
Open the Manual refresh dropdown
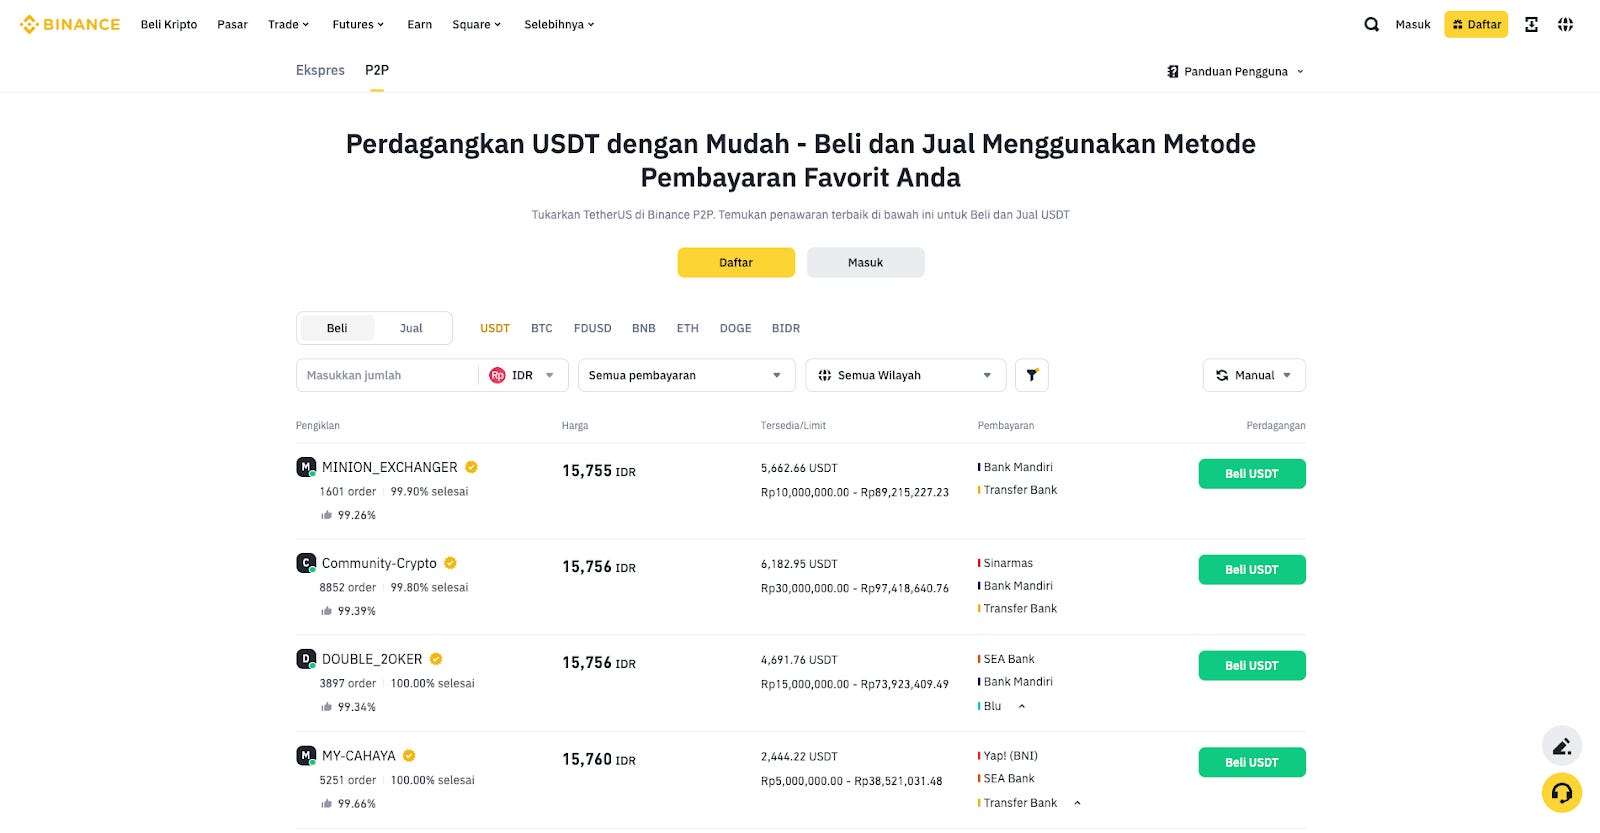point(1254,375)
